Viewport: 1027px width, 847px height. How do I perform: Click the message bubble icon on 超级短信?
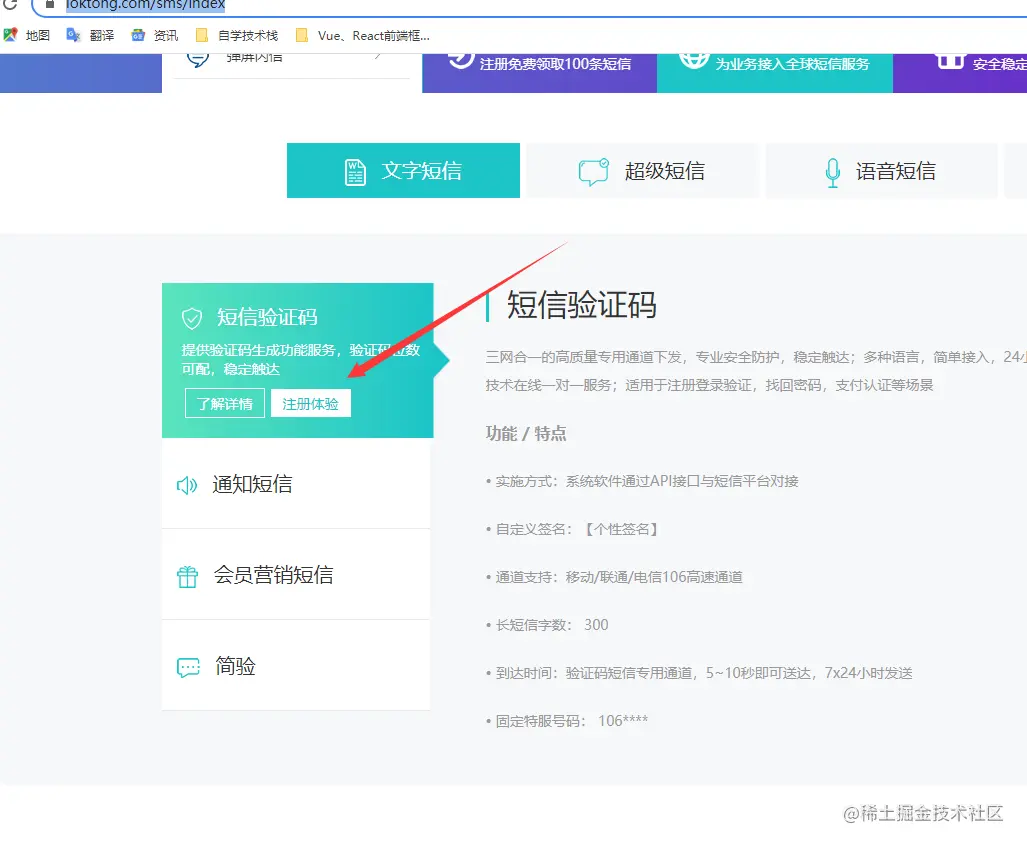[x=593, y=172]
